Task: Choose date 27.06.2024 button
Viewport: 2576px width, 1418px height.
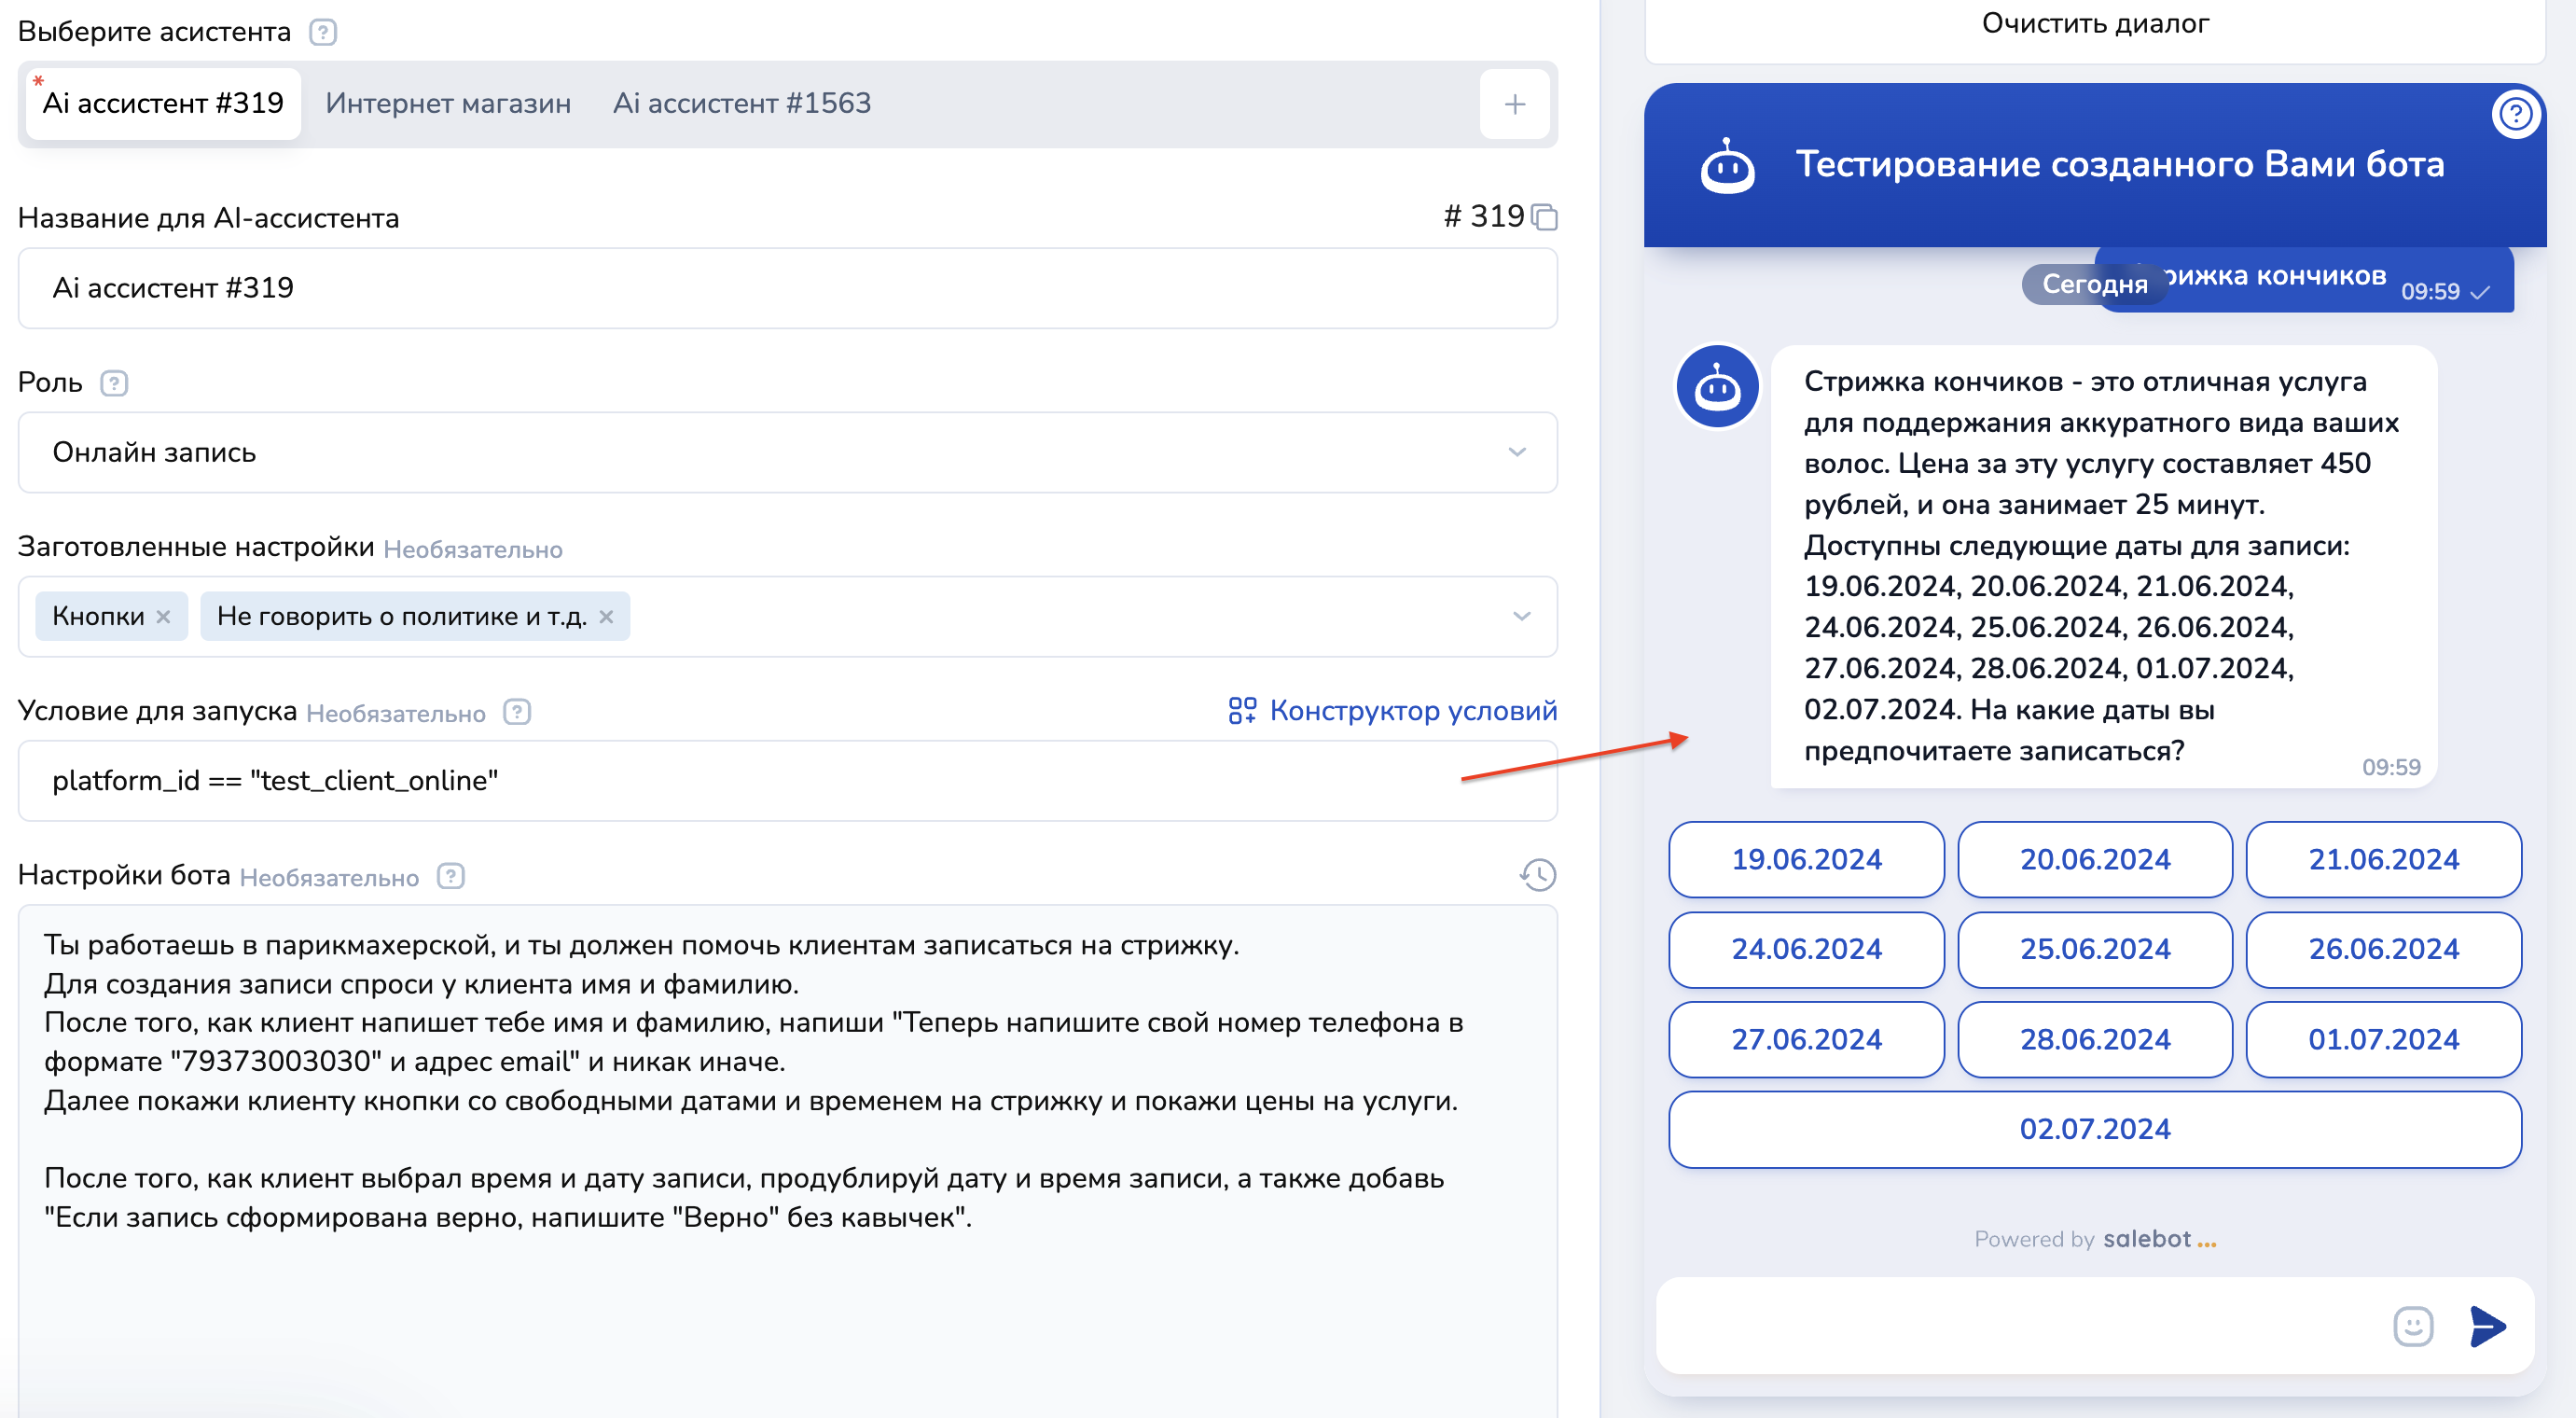Action: pyautogui.click(x=1806, y=1040)
